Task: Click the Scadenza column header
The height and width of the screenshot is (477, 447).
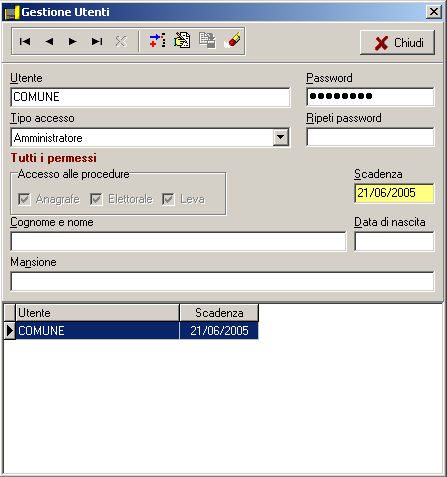Action: (219, 313)
